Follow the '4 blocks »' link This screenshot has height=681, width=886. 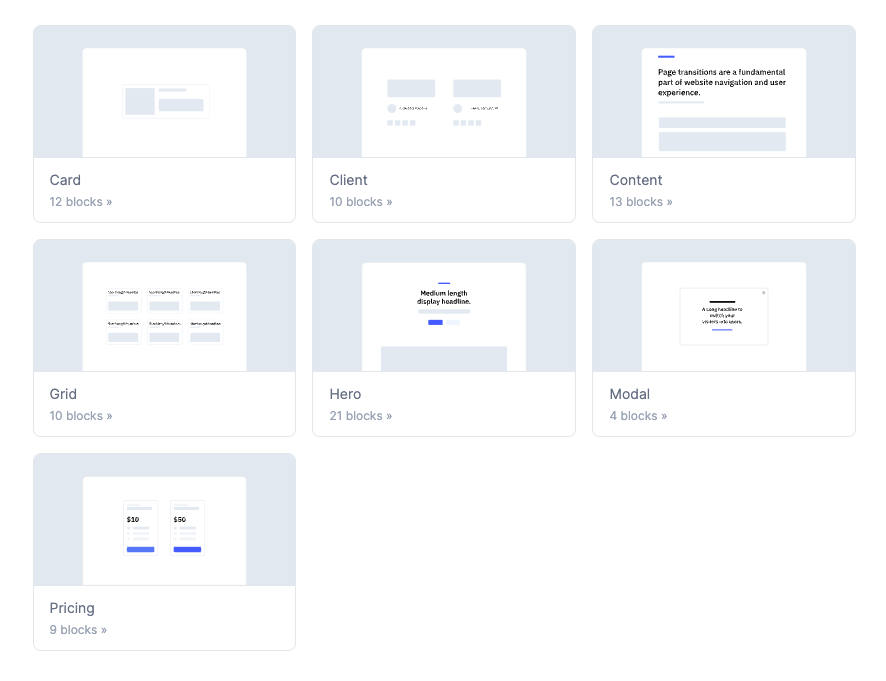point(638,416)
